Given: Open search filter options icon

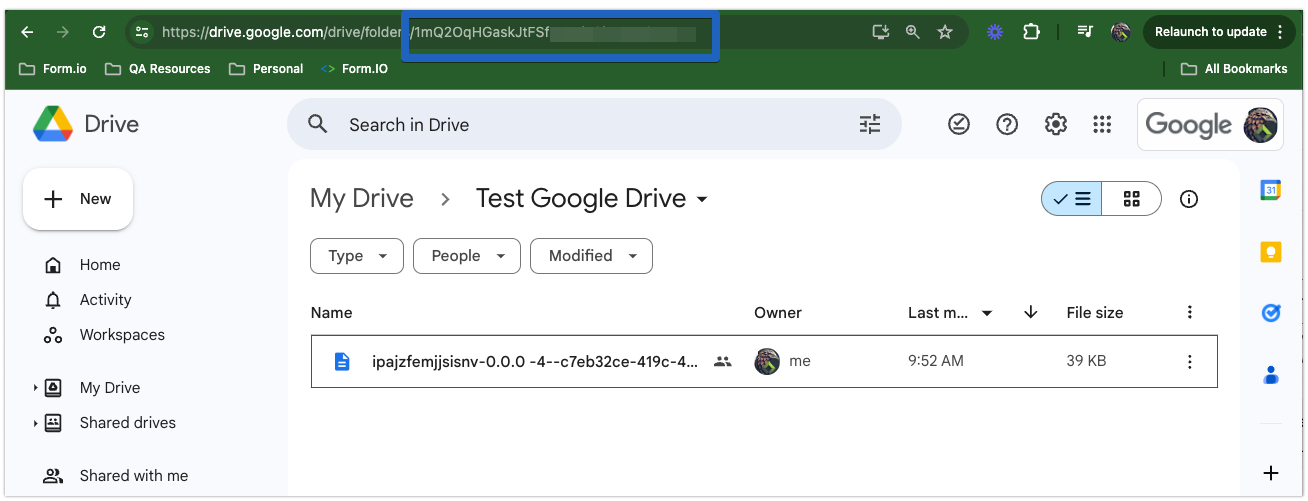Looking at the screenshot, I should coord(870,124).
